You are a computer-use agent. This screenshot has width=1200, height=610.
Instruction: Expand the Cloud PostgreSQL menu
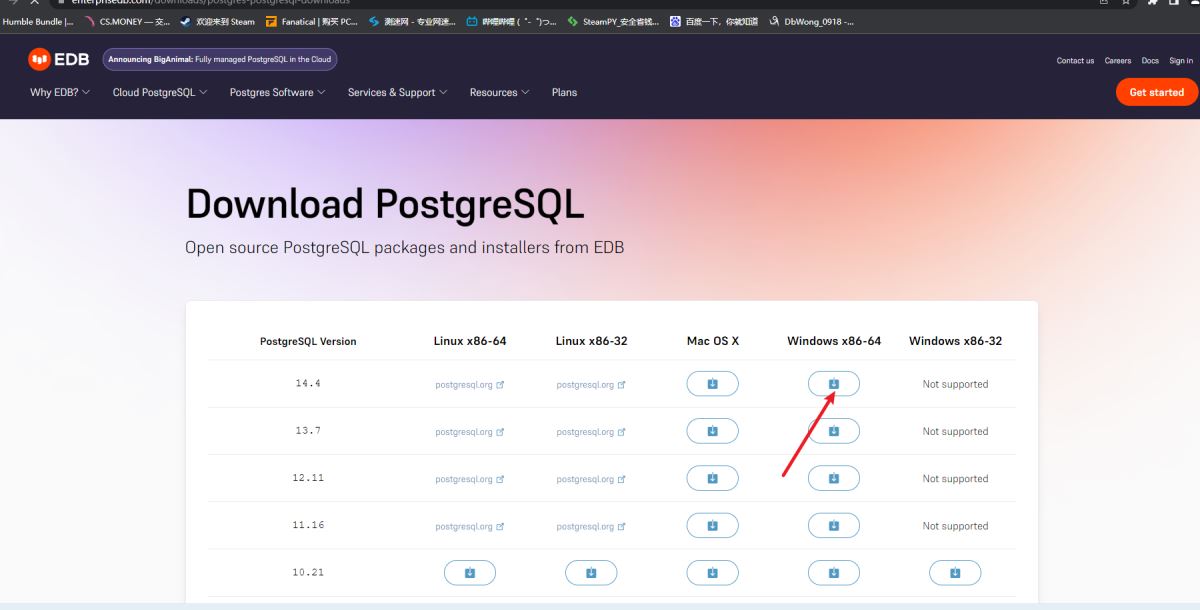160,92
